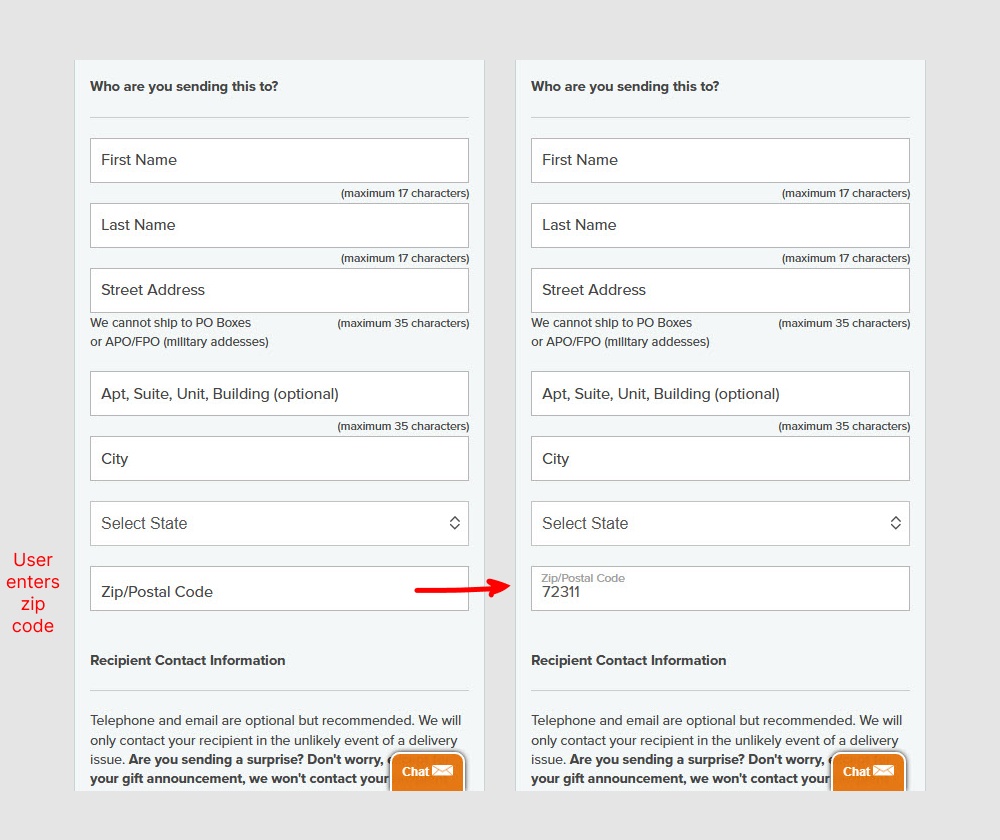This screenshot has height=840, width=1000.
Task: Click the Last Name field in left form
Action: [279, 225]
